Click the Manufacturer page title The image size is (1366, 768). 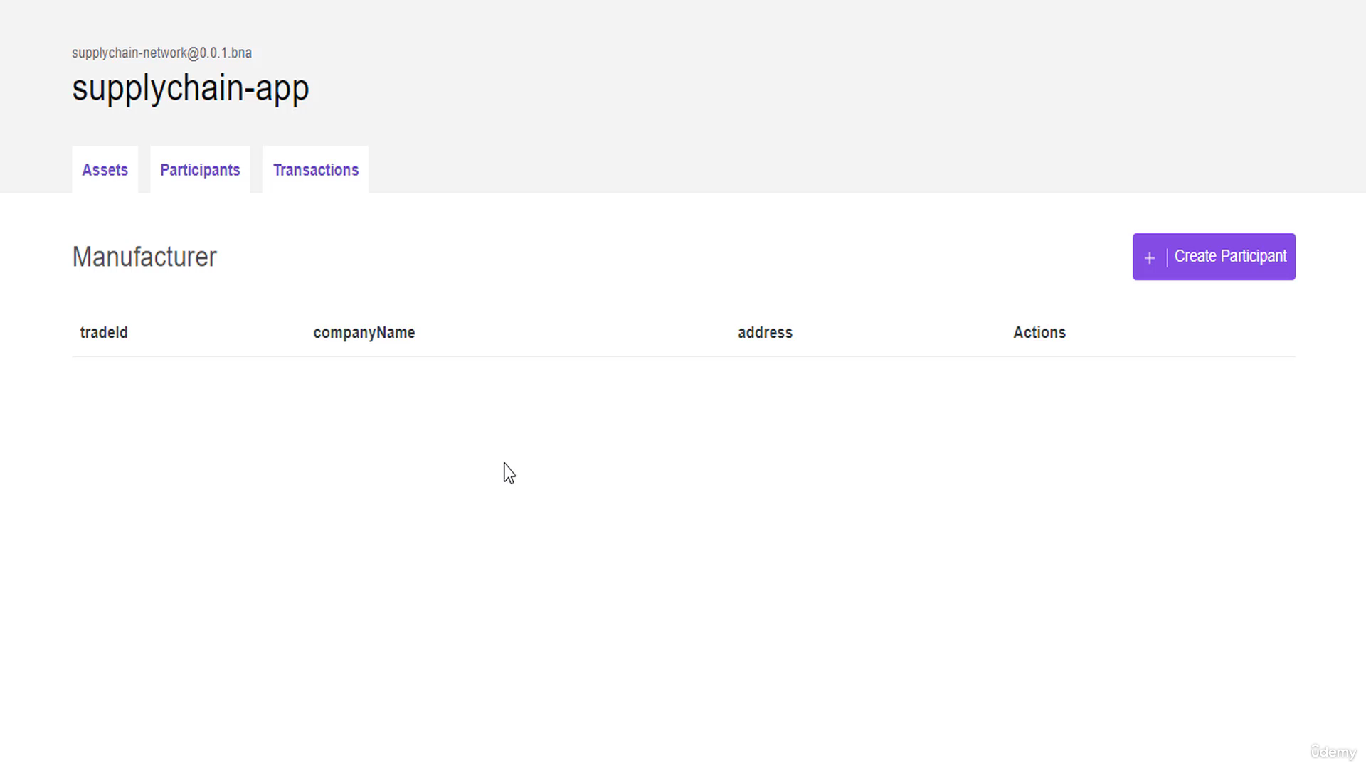click(x=144, y=256)
